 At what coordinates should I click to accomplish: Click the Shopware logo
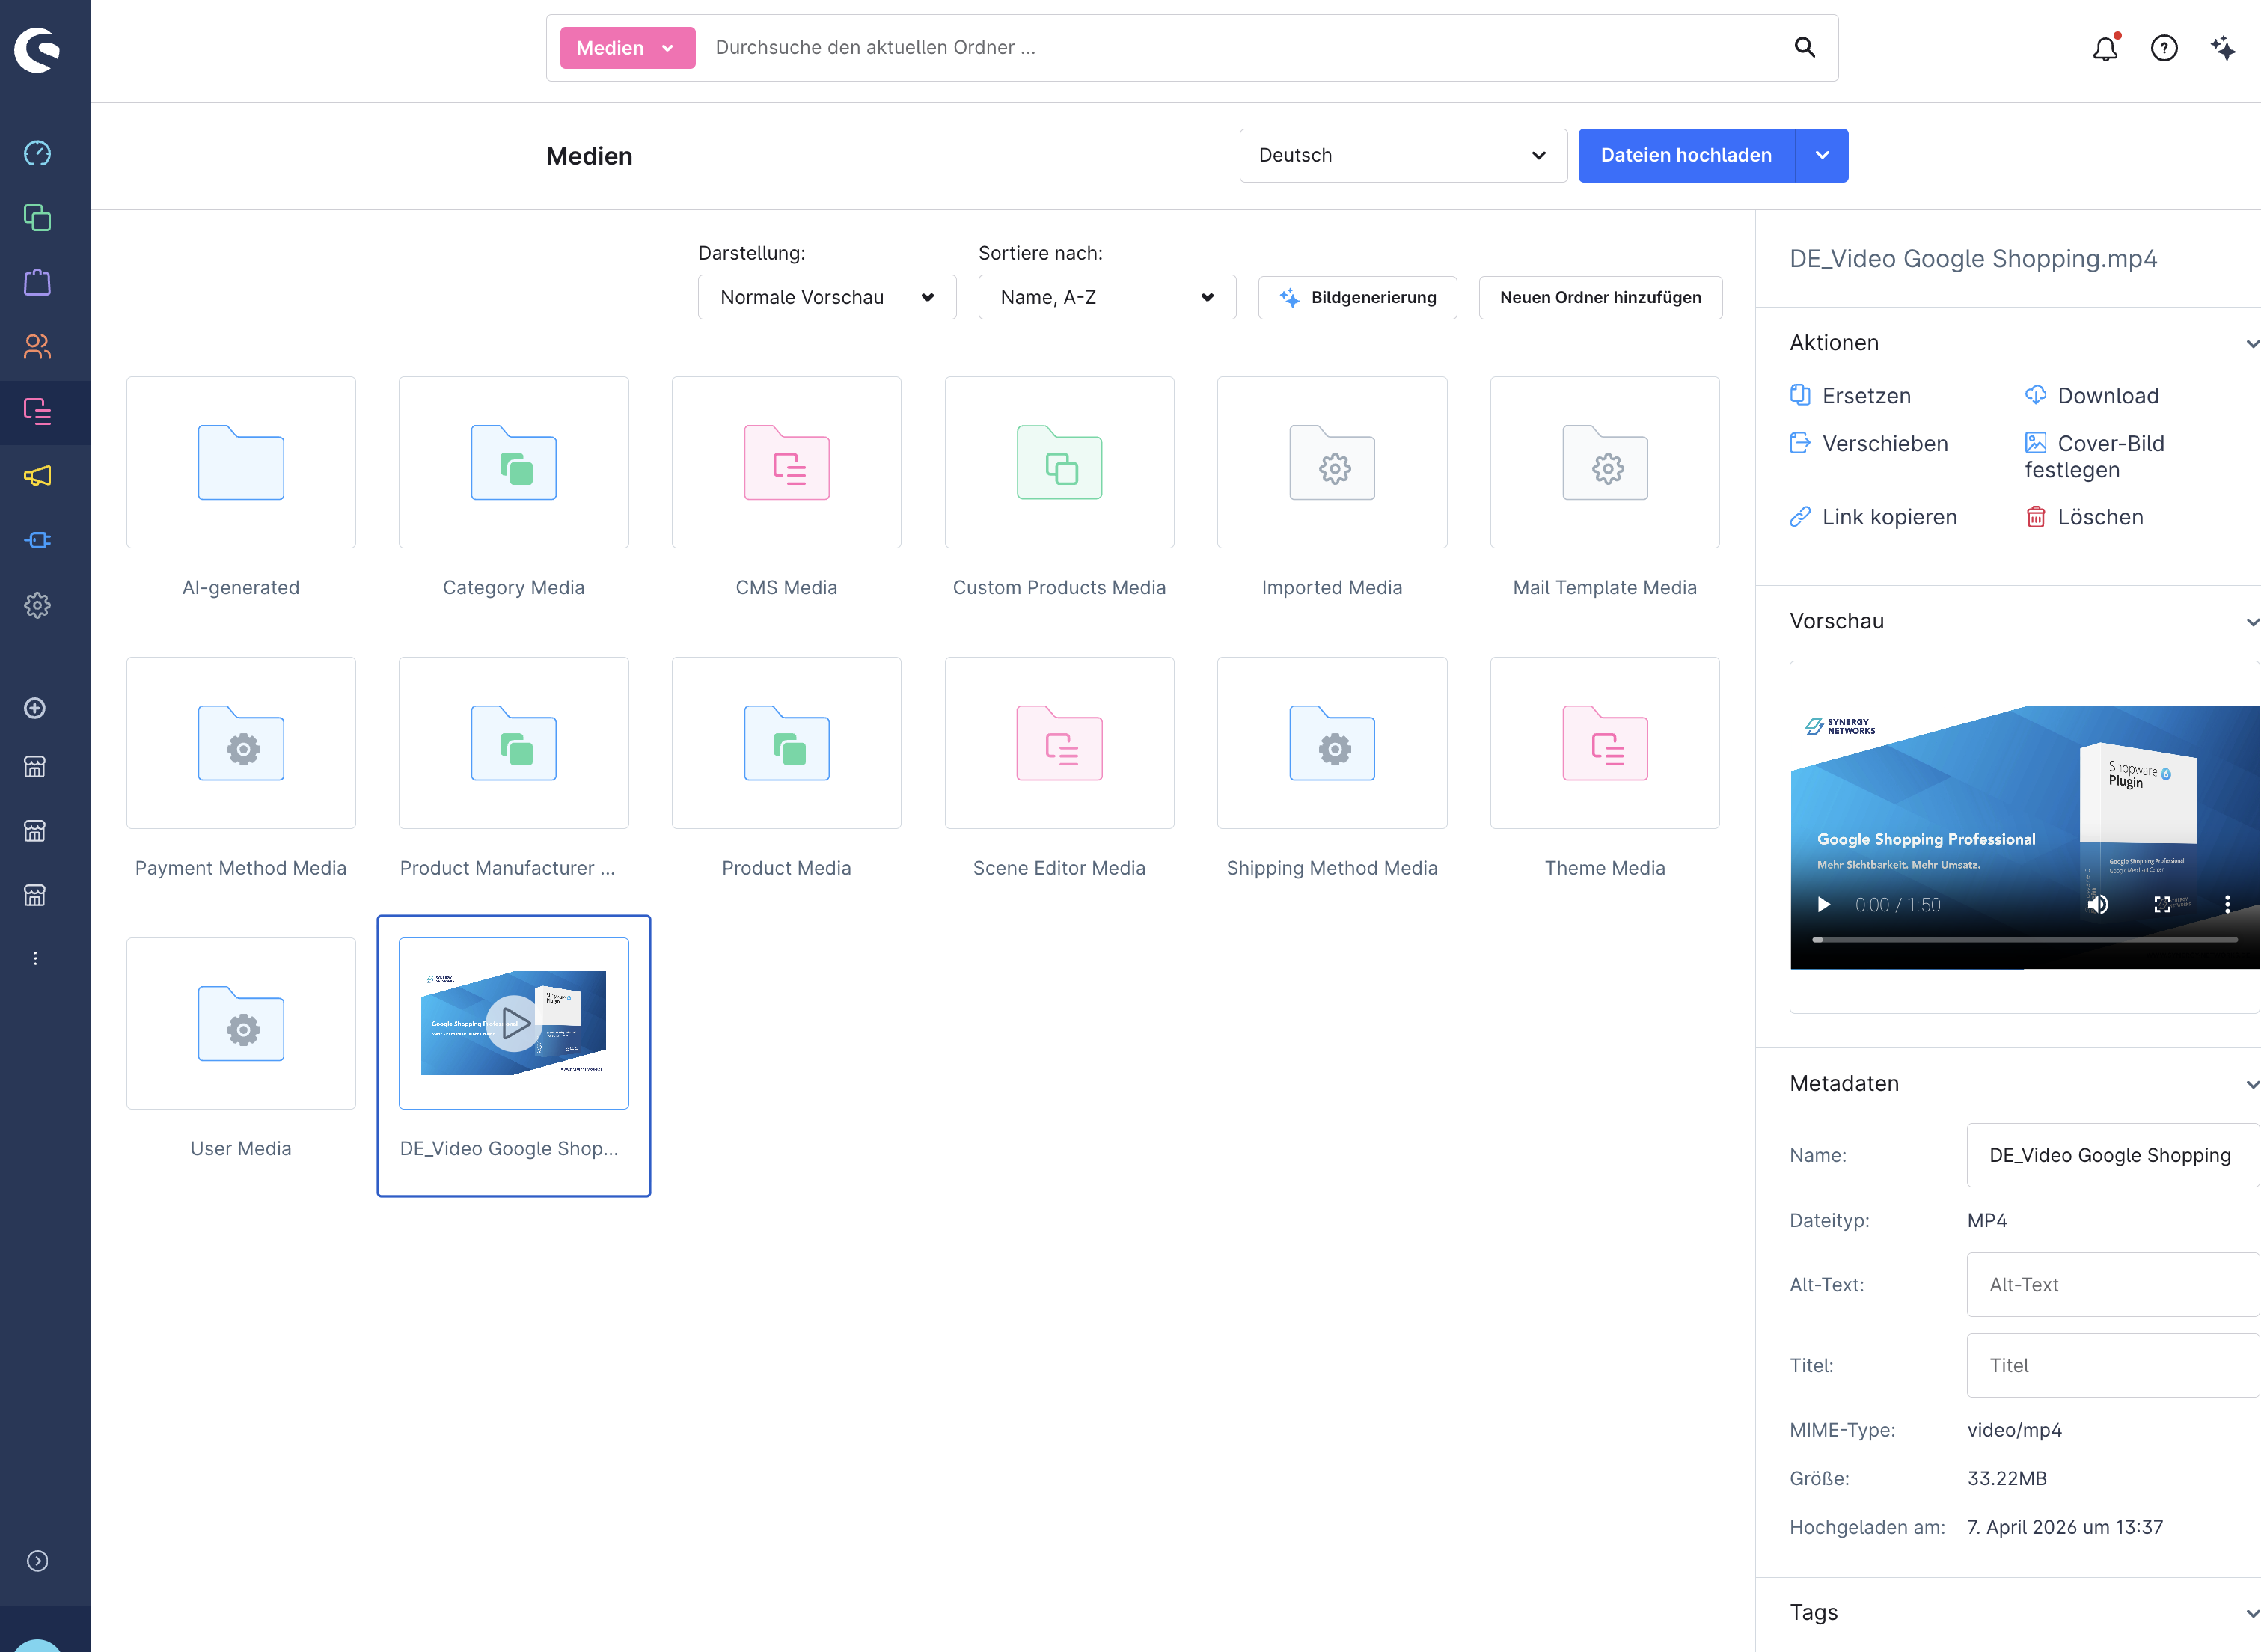coord(37,50)
